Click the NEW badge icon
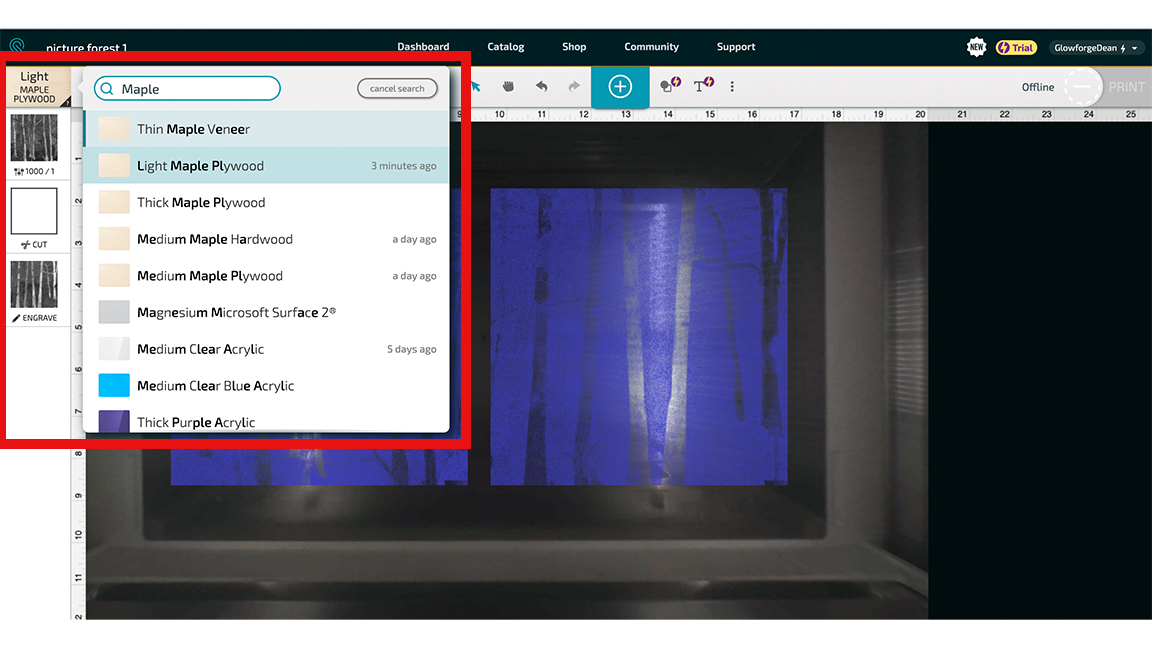The height and width of the screenshot is (648, 1152). point(976,47)
